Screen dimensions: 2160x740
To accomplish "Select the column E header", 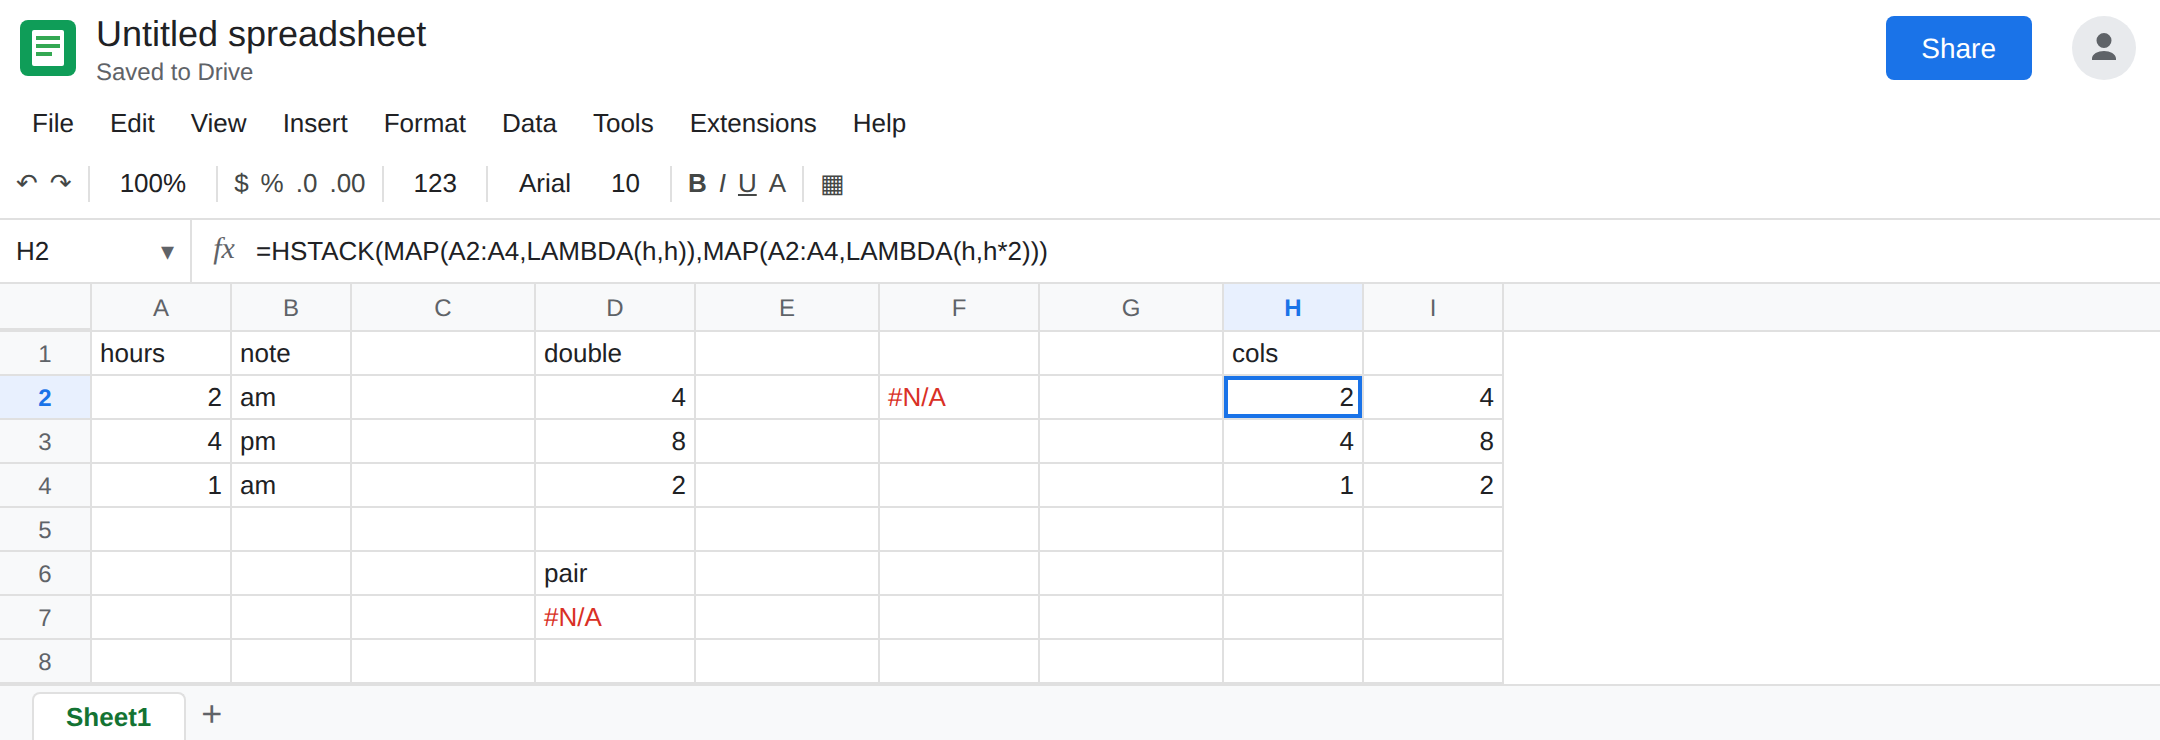I will pyautogui.click(x=787, y=308).
